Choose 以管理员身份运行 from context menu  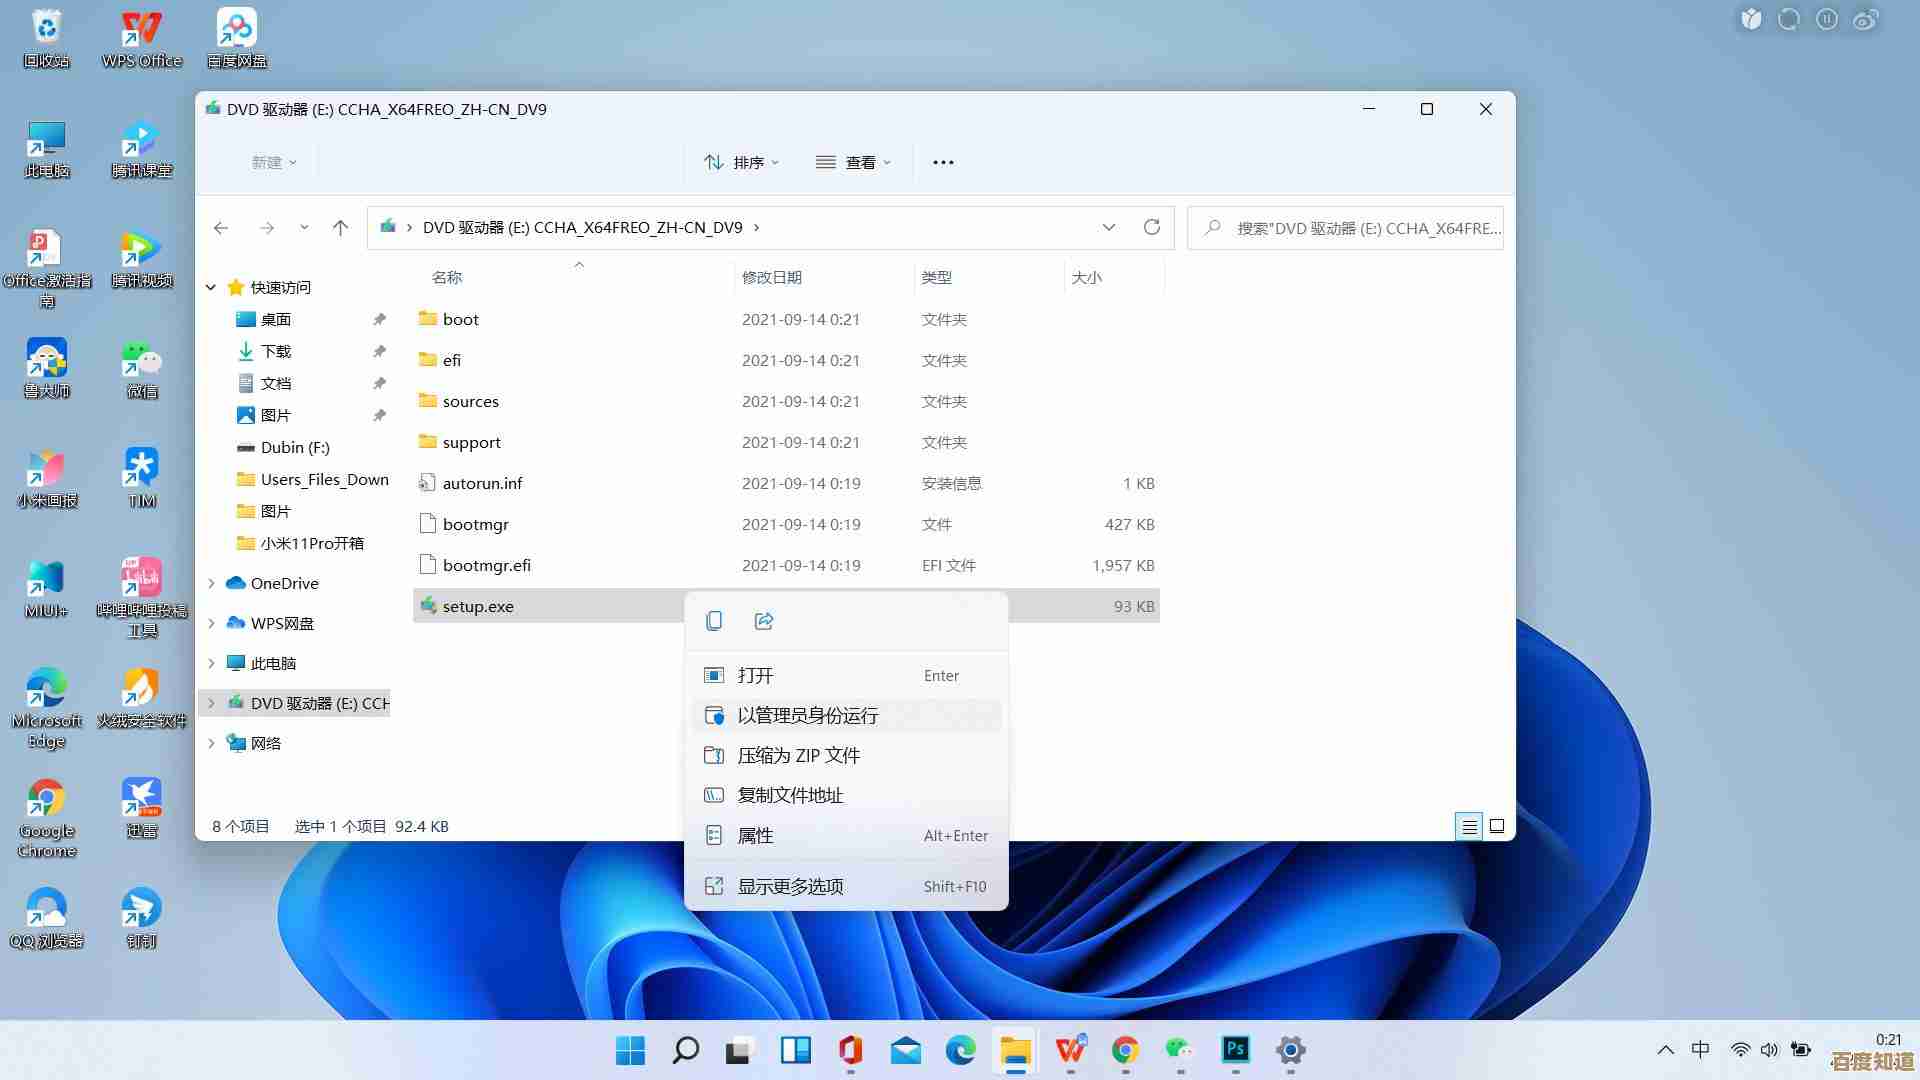(x=808, y=715)
